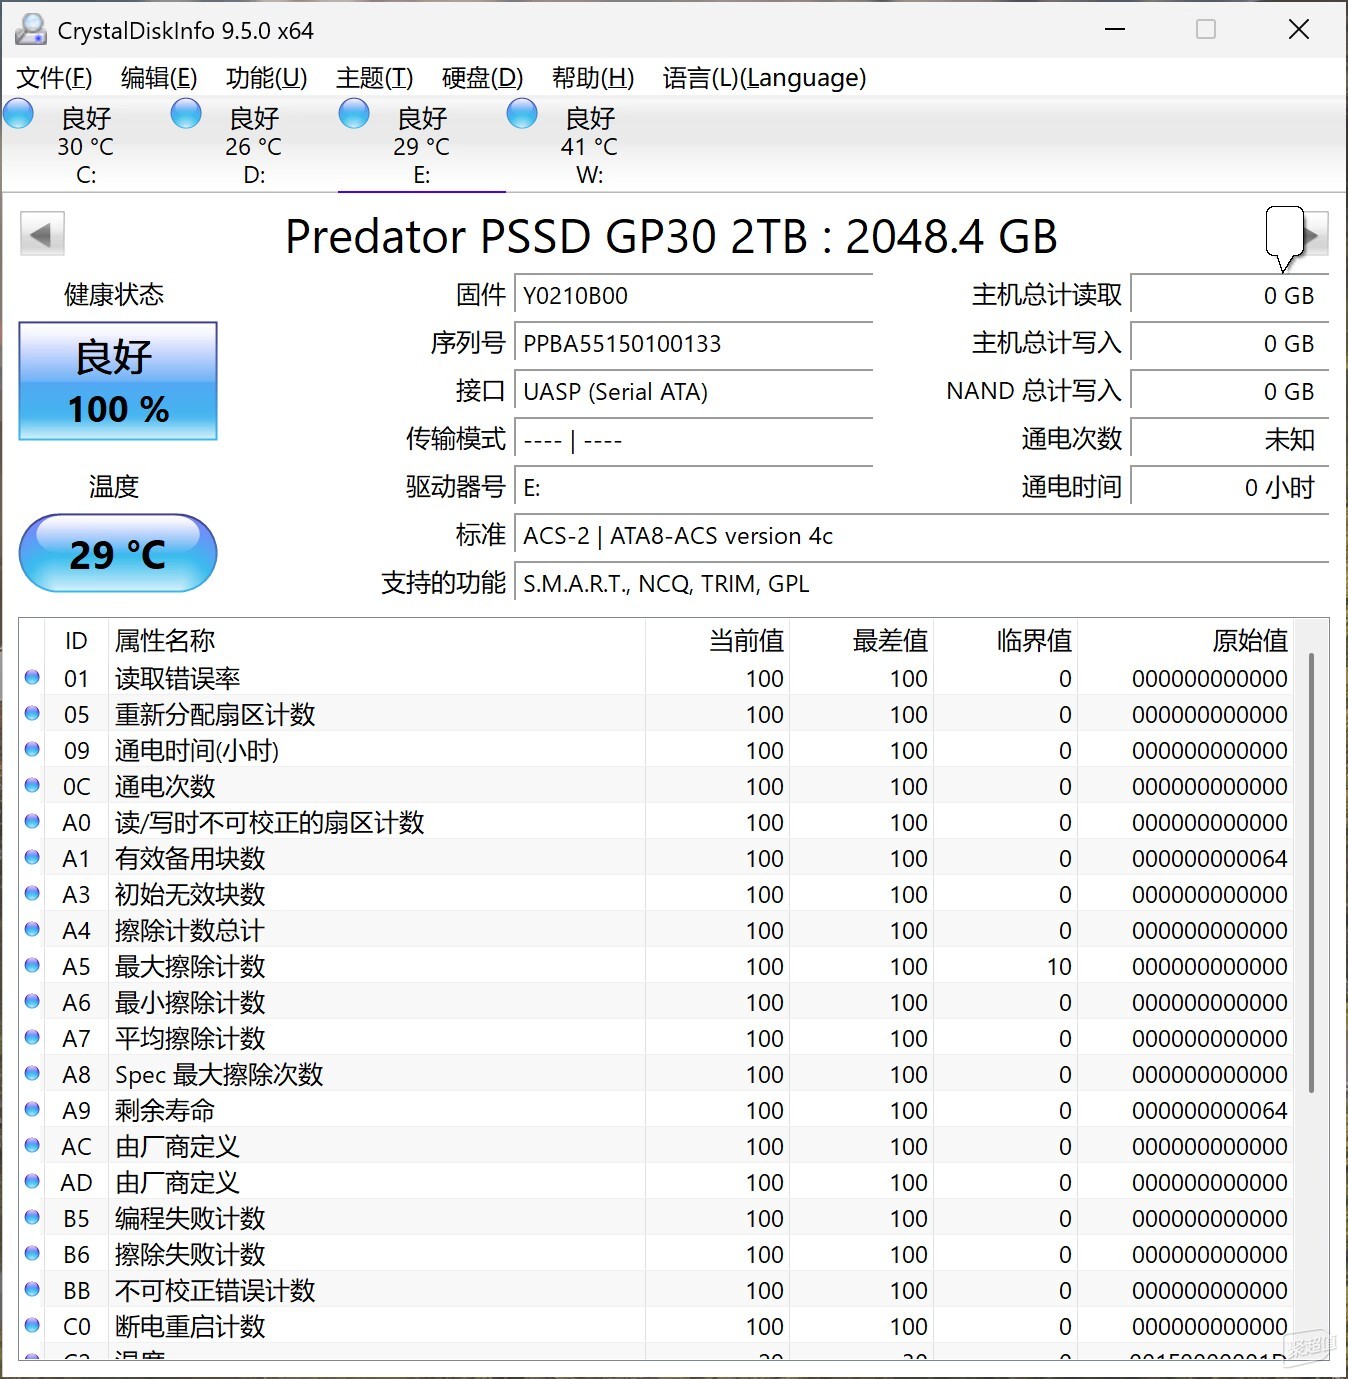Click status dot for attribute 0C 通电次数
Screen dimensions: 1348x1379
(x=32, y=786)
